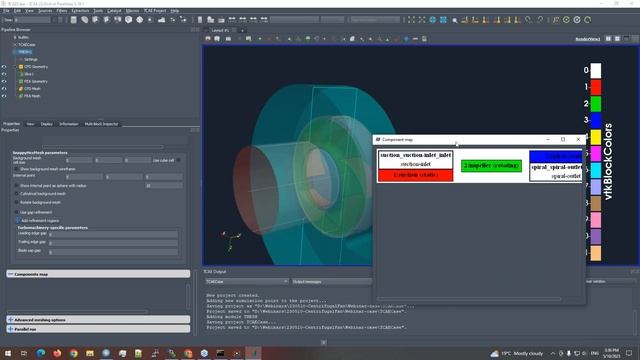Viewport: 640px width, 360px height.
Task: Toggle Use cube cell checkbox
Action: tap(178, 160)
